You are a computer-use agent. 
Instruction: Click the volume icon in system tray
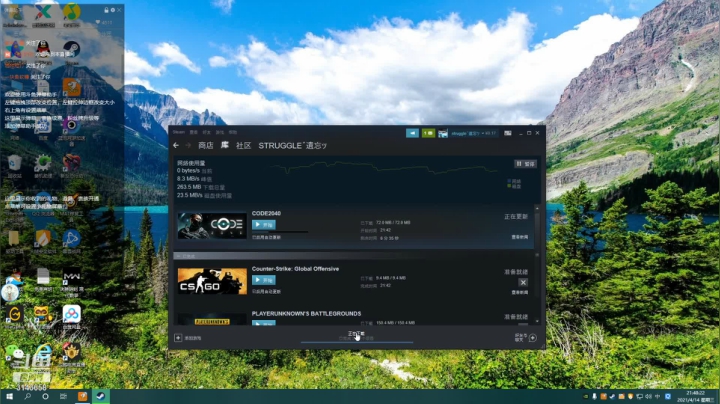pos(648,396)
